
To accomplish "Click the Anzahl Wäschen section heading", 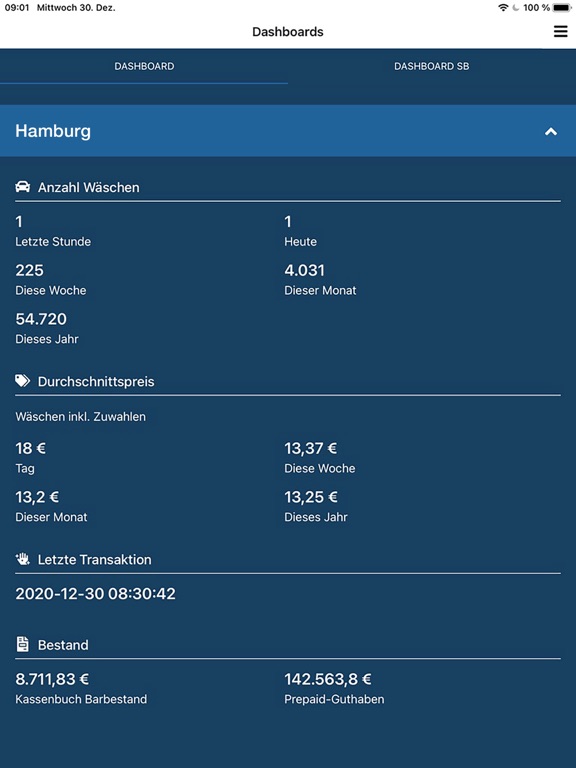I will click(89, 187).
